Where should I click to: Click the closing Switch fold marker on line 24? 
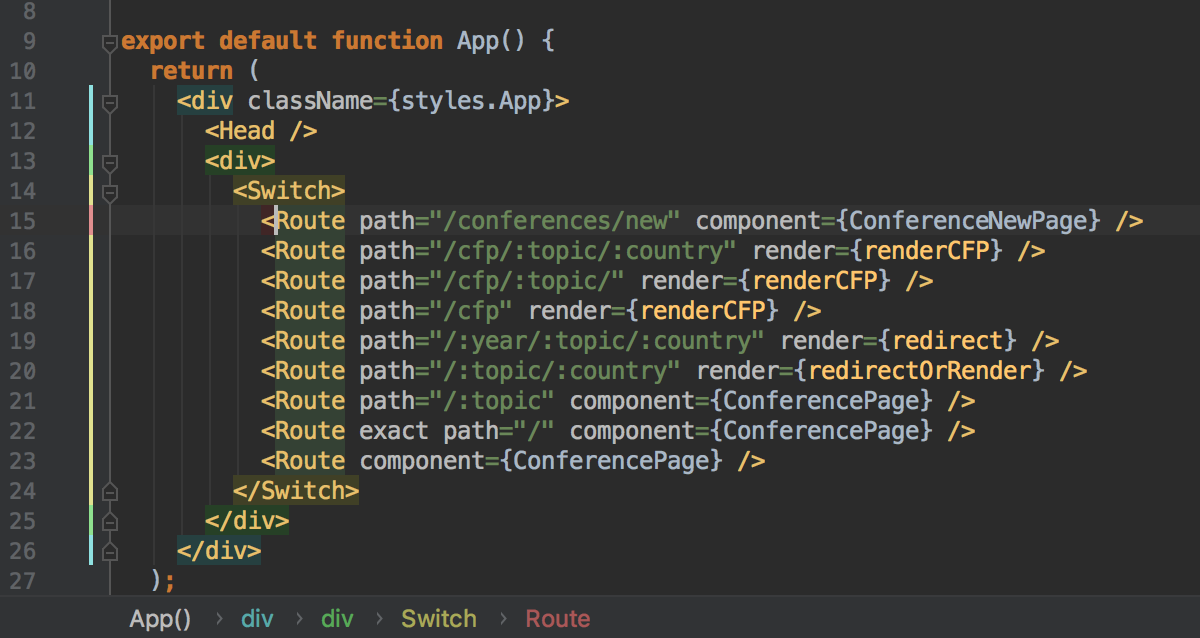click(110, 491)
